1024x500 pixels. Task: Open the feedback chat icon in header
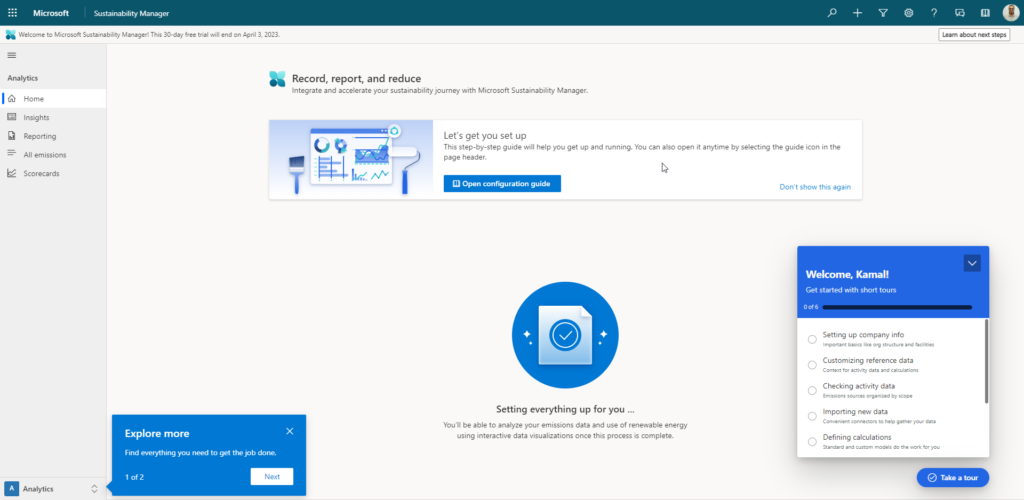pos(959,12)
